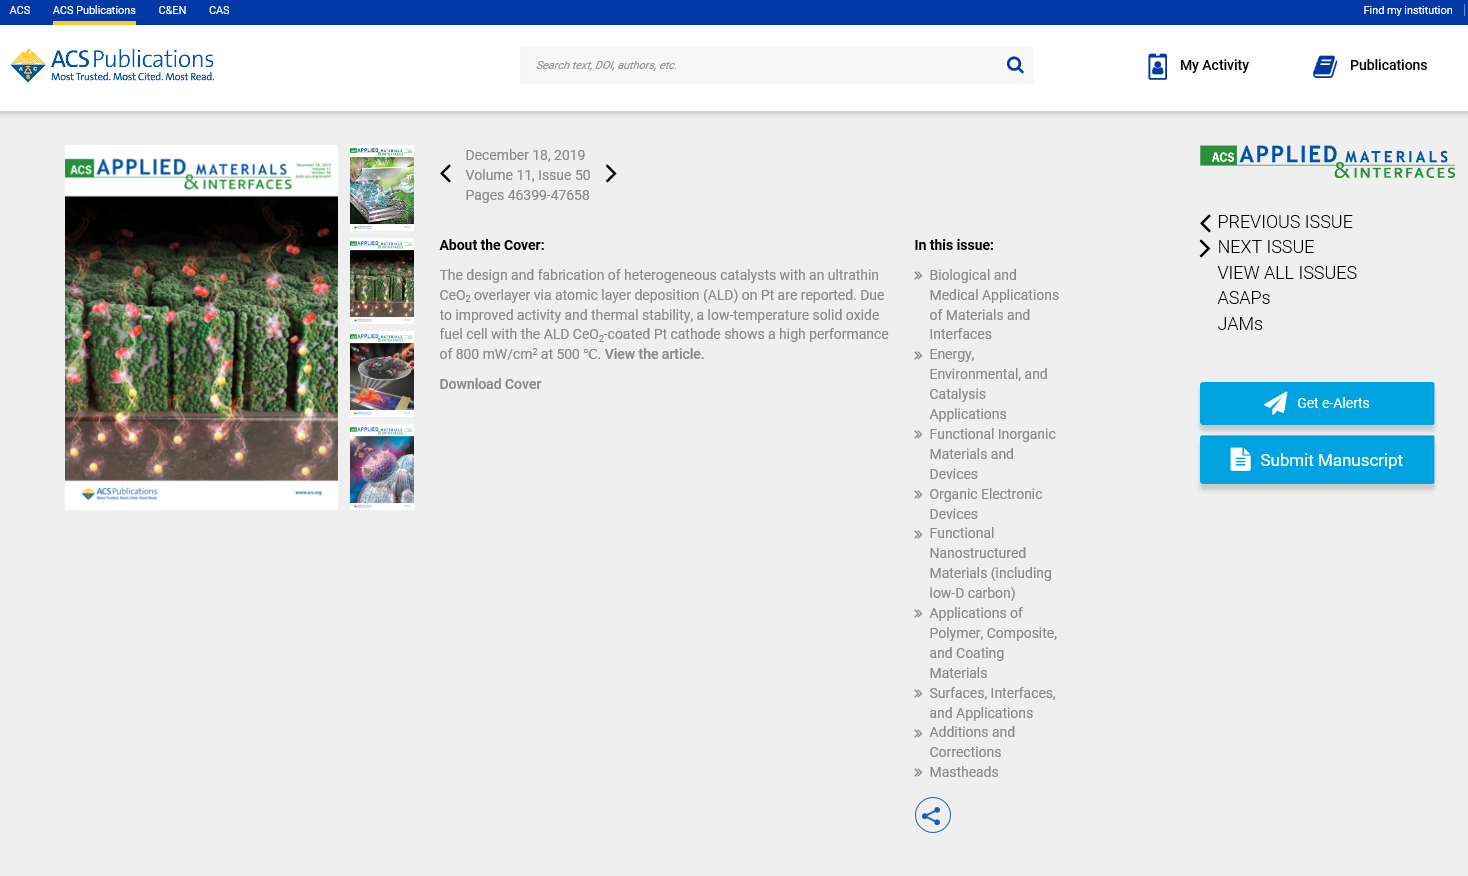Click the About the Cover heading

[x=492, y=245]
